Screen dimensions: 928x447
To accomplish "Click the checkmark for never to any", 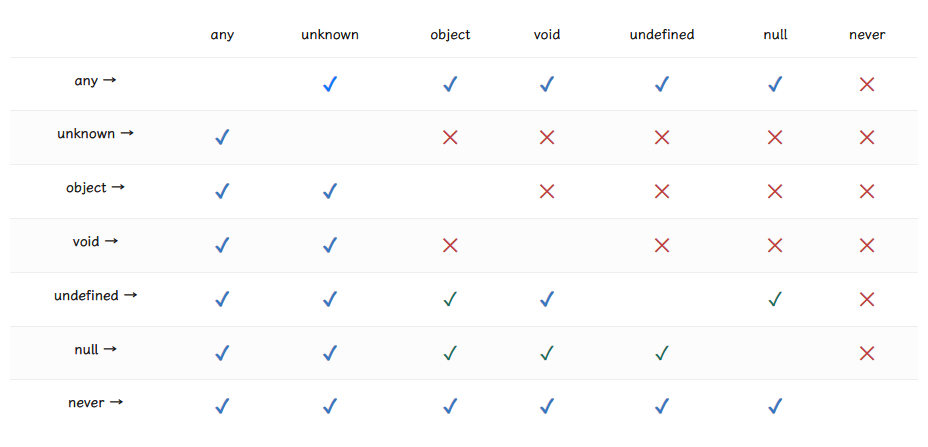I will tap(222, 406).
